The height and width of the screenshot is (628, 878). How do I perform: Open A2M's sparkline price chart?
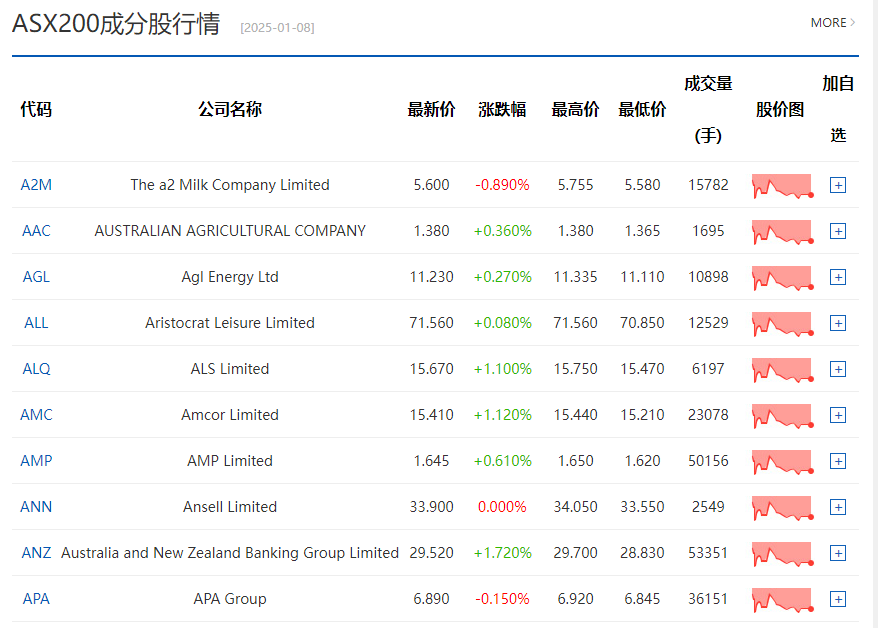tap(781, 185)
